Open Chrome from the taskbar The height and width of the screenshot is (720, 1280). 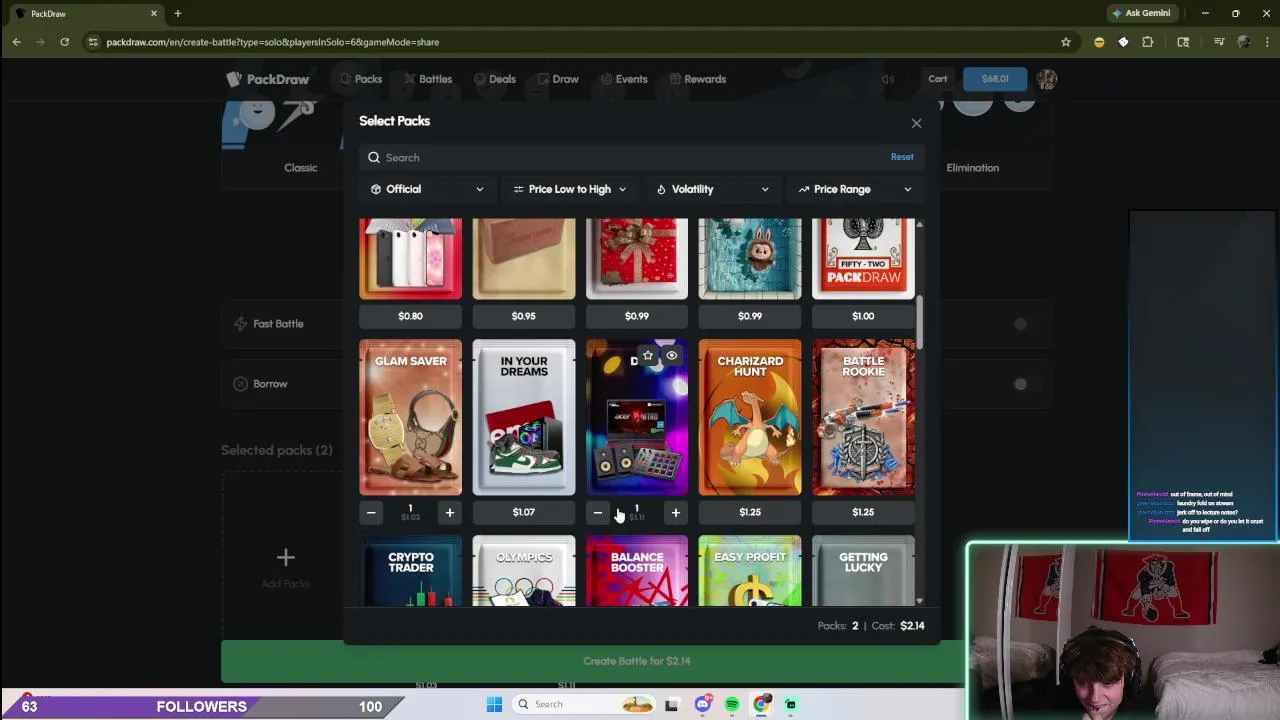pyautogui.click(x=761, y=704)
